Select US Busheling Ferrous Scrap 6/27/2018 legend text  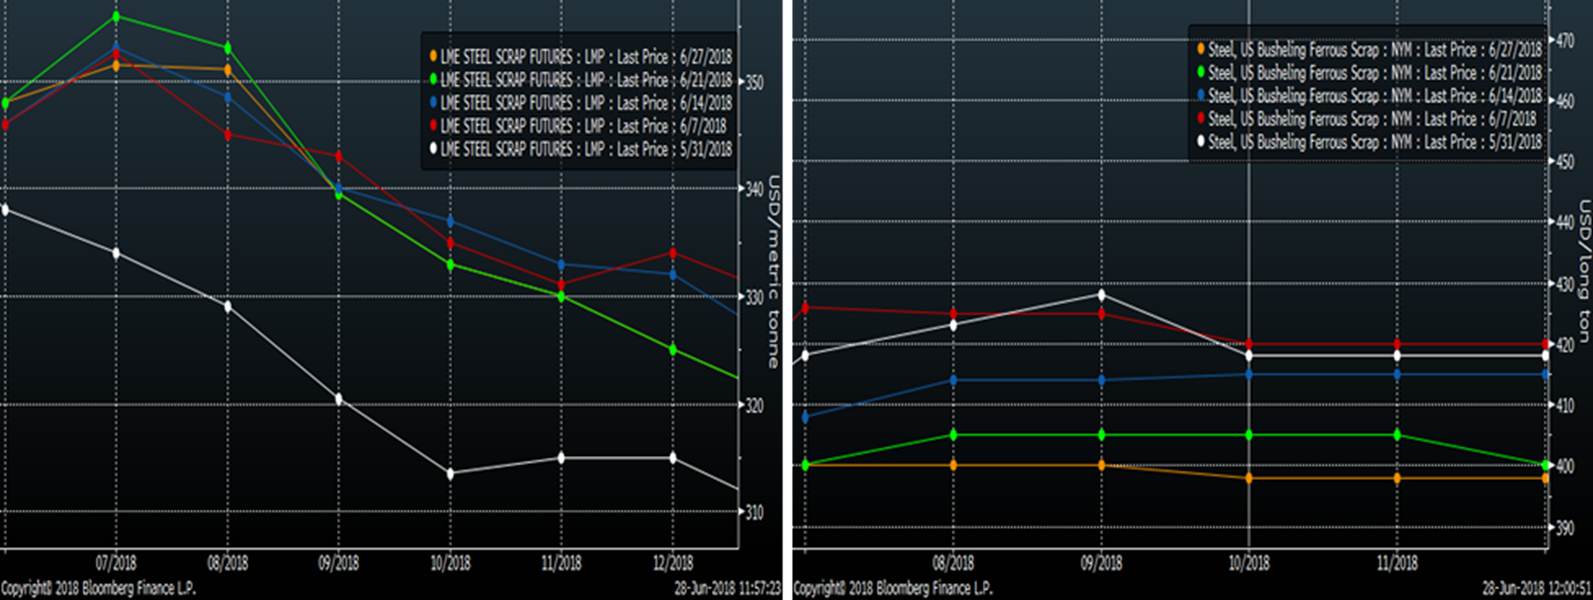(x=1375, y=50)
